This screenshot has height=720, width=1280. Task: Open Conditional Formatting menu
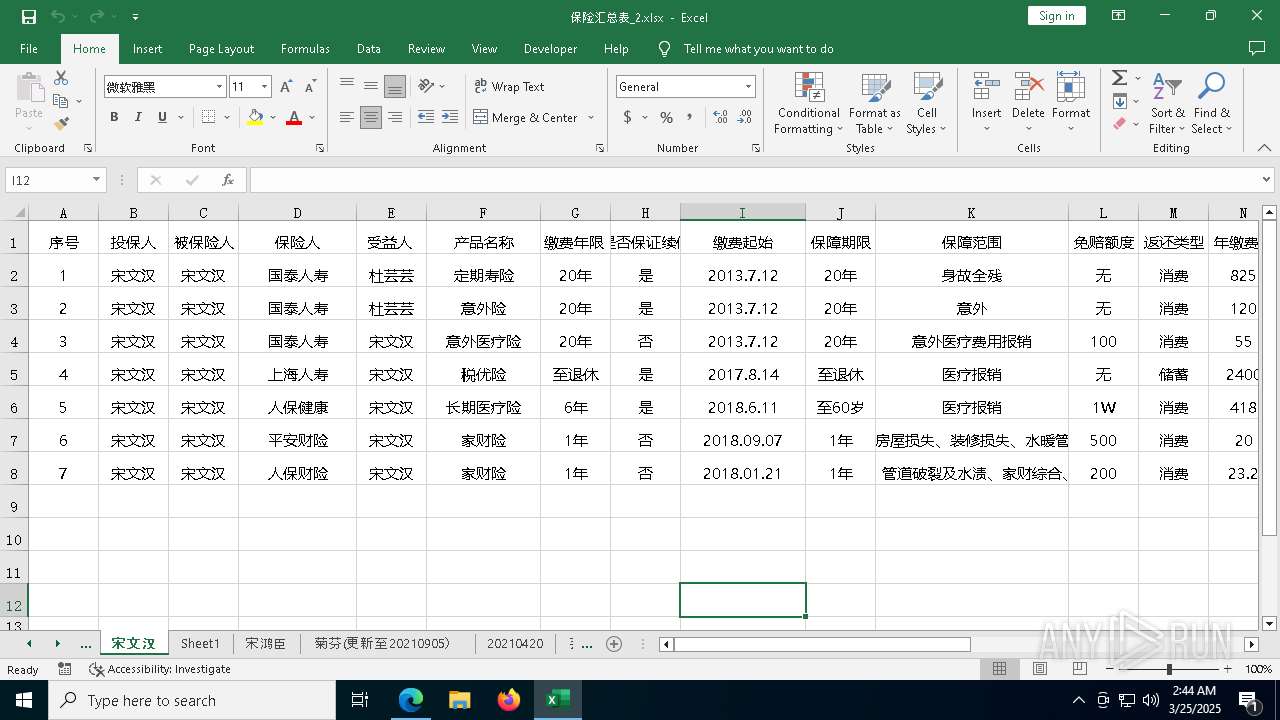pos(808,103)
